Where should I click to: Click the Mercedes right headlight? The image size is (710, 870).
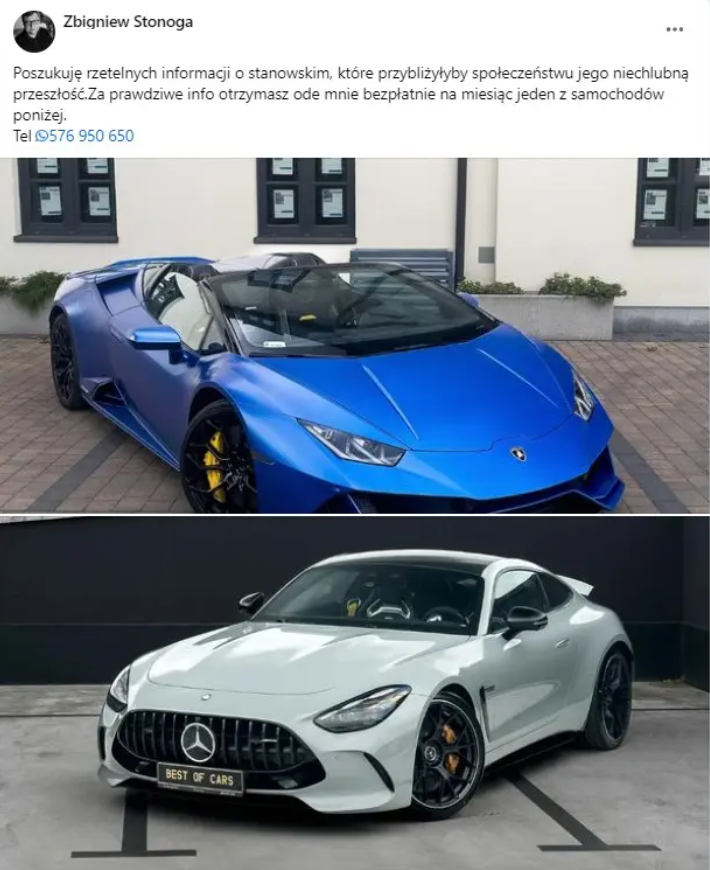coord(363,709)
